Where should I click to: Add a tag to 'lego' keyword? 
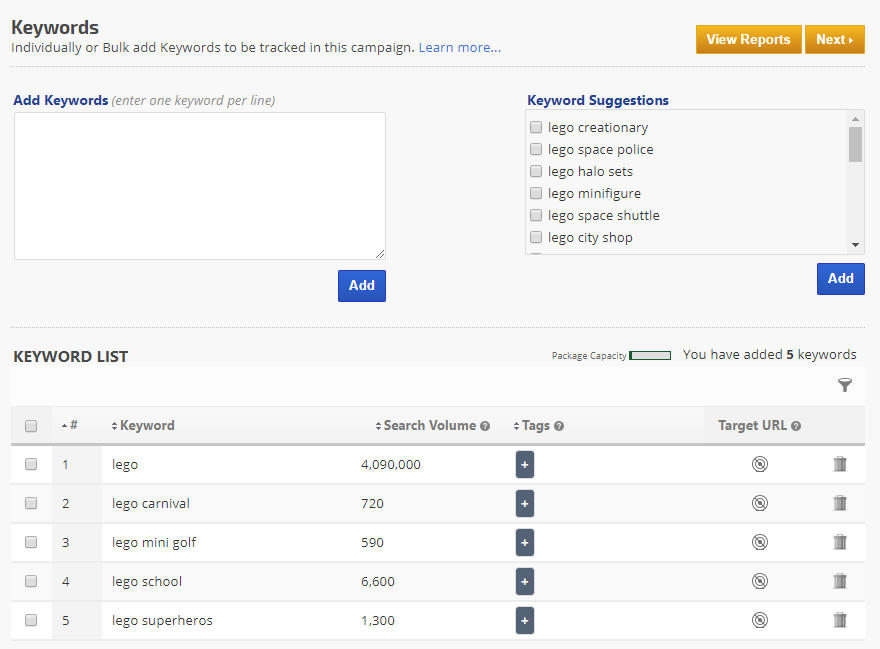pyautogui.click(x=525, y=464)
